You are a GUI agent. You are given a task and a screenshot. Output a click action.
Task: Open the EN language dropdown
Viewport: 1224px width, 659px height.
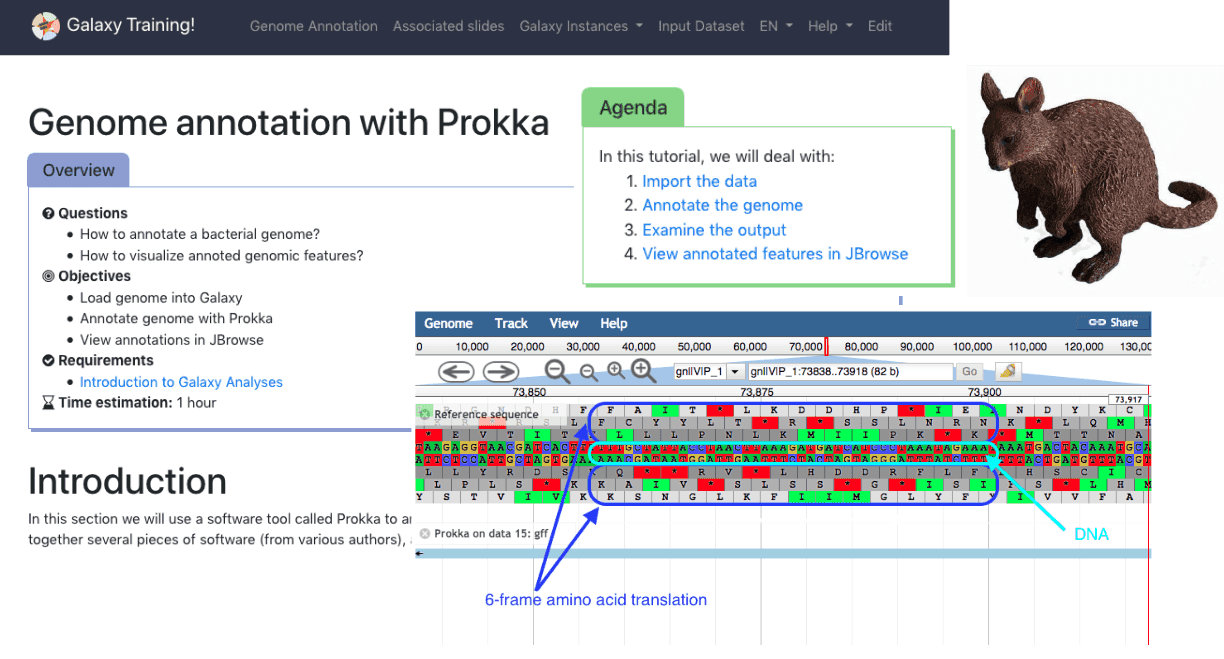tap(776, 26)
